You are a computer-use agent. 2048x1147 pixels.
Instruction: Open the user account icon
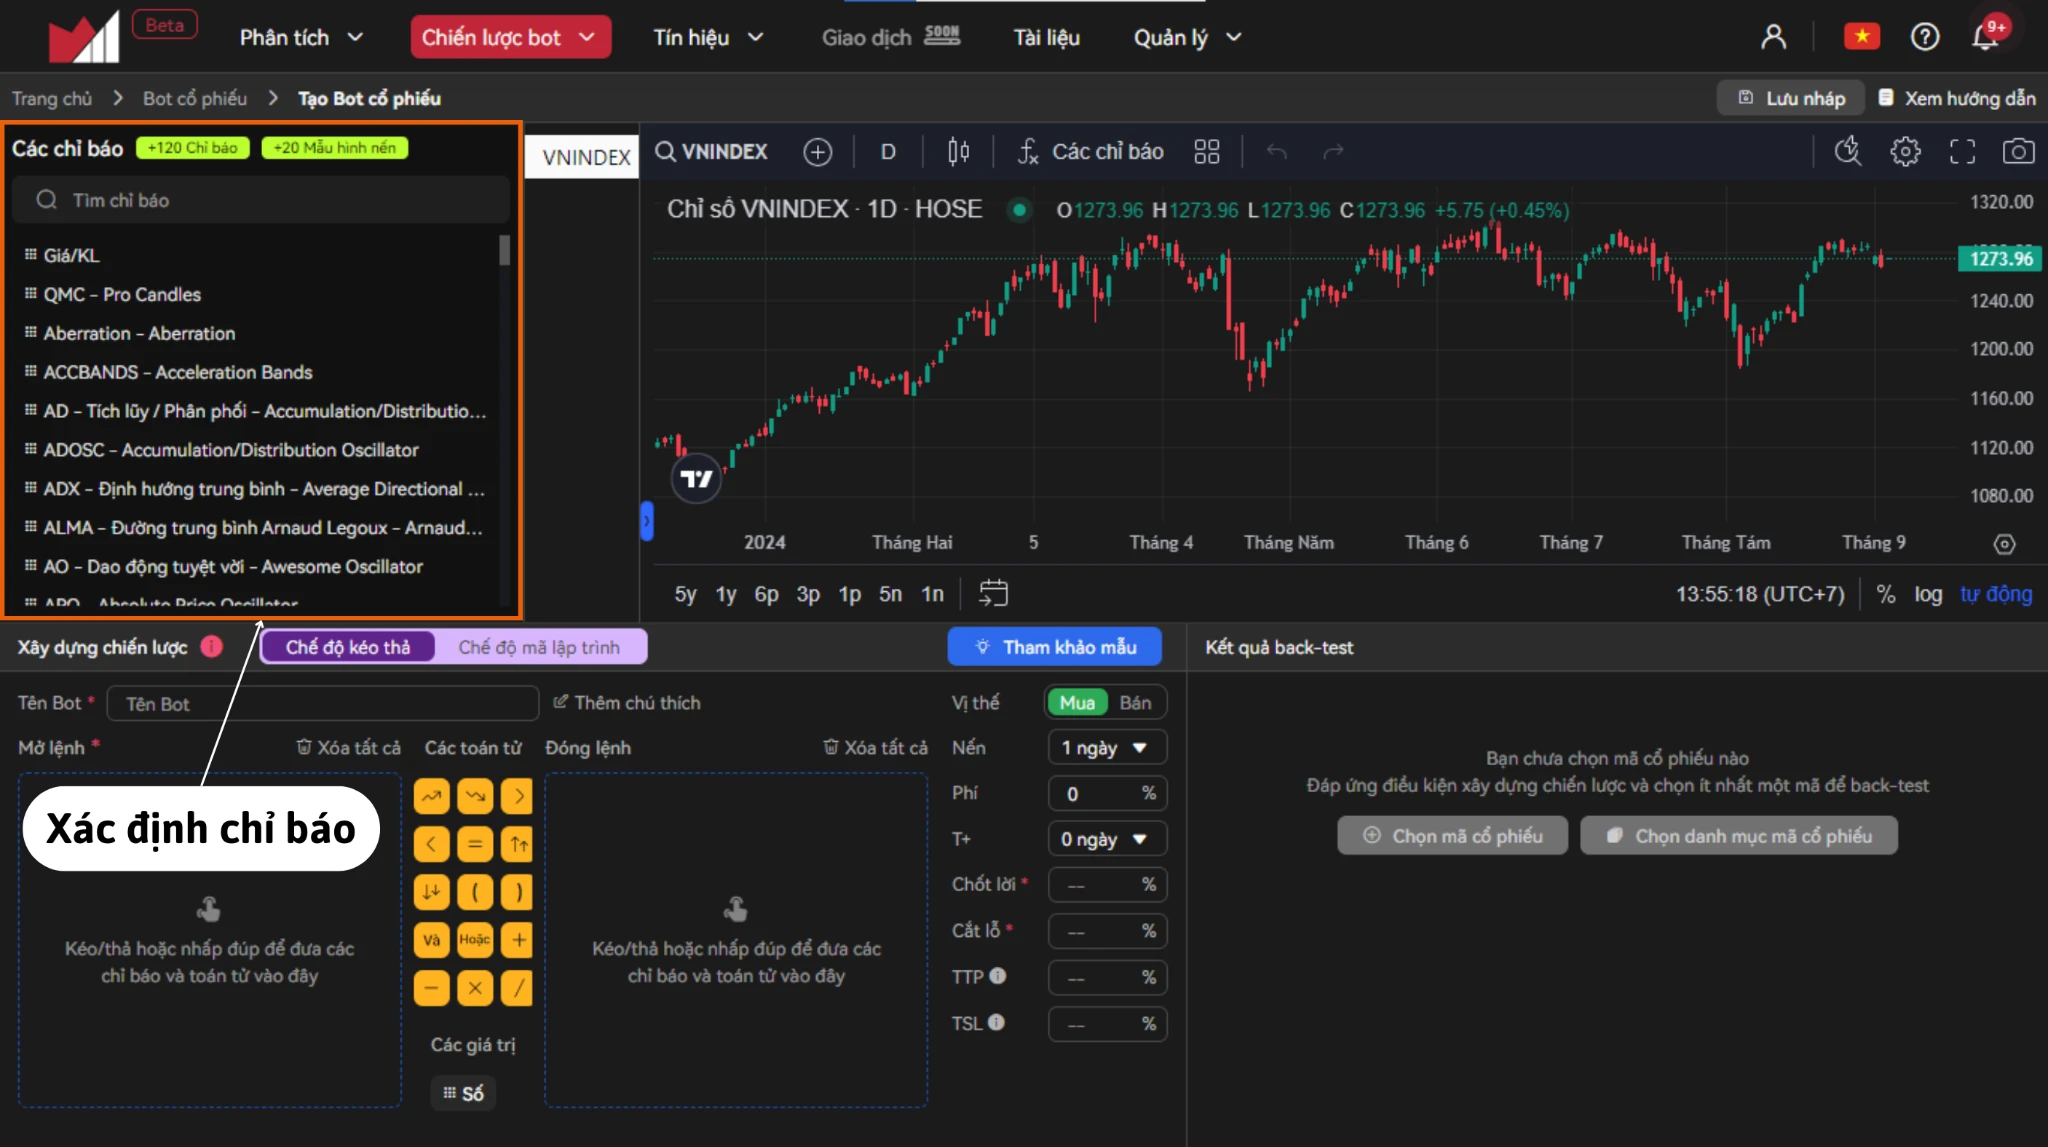pos(1773,37)
